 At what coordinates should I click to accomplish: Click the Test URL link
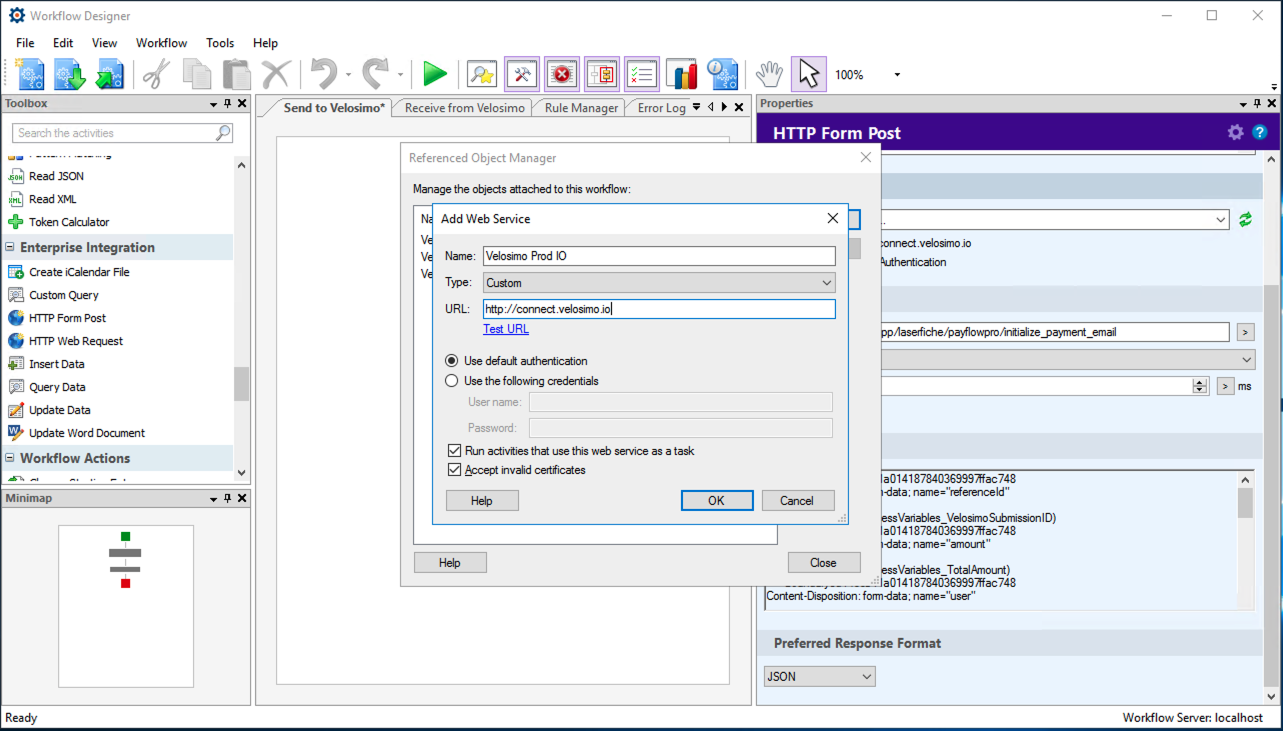point(506,329)
